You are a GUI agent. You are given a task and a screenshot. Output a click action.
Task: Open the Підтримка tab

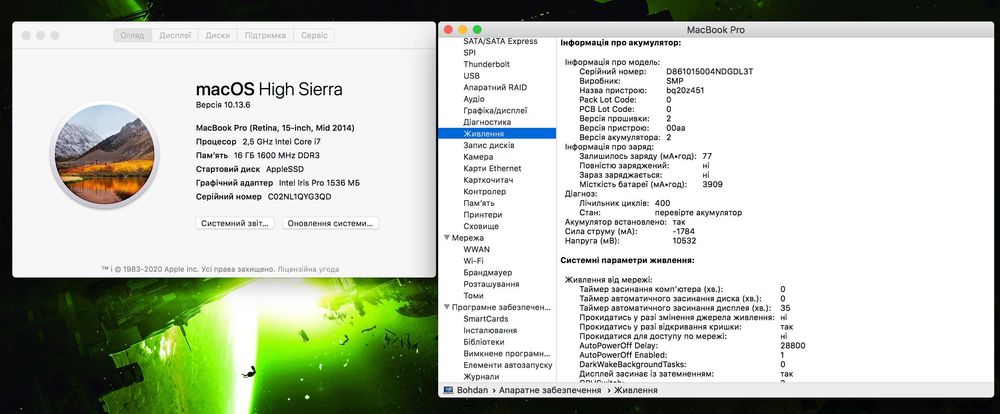tap(265, 36)
